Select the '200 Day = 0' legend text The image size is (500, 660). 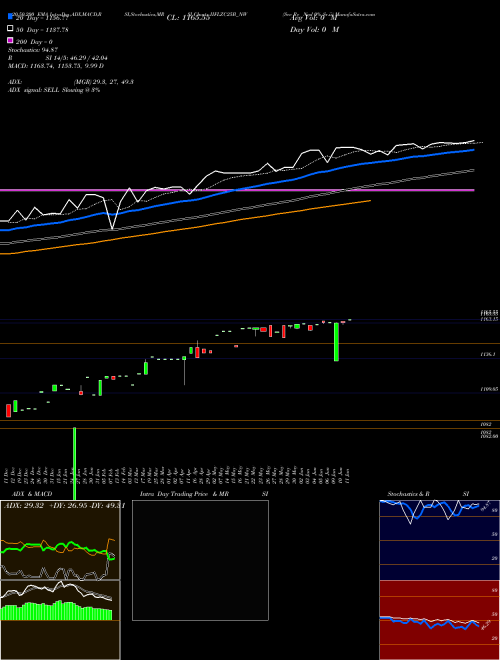(x=35, y=42)
